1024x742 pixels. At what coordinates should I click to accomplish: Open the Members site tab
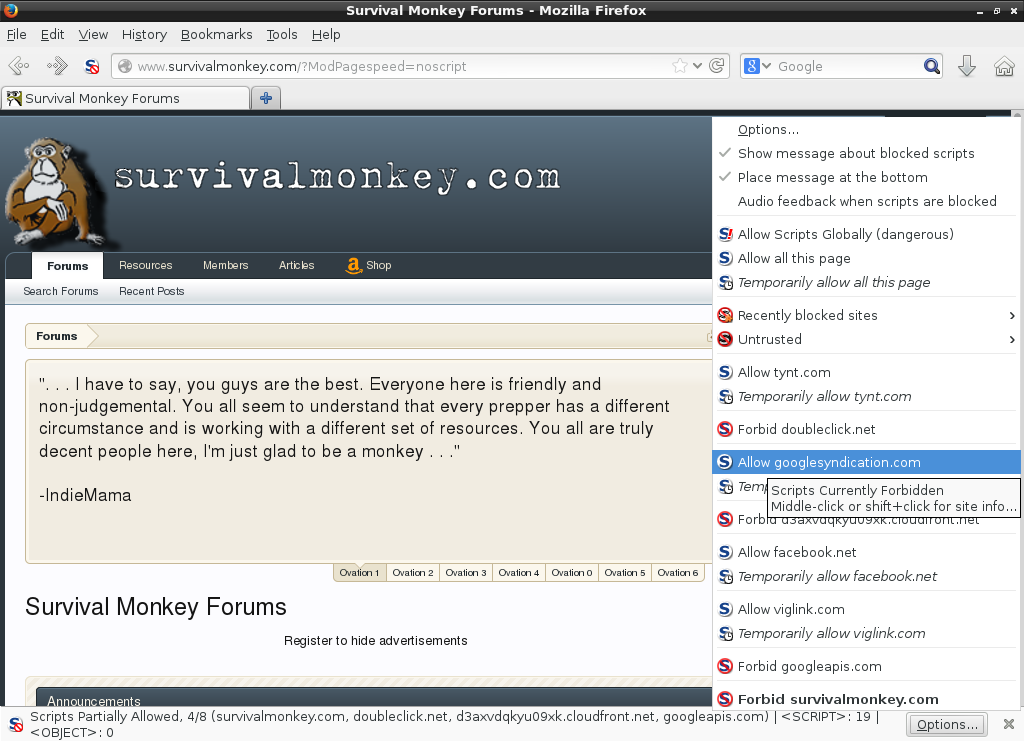(225, 265)
